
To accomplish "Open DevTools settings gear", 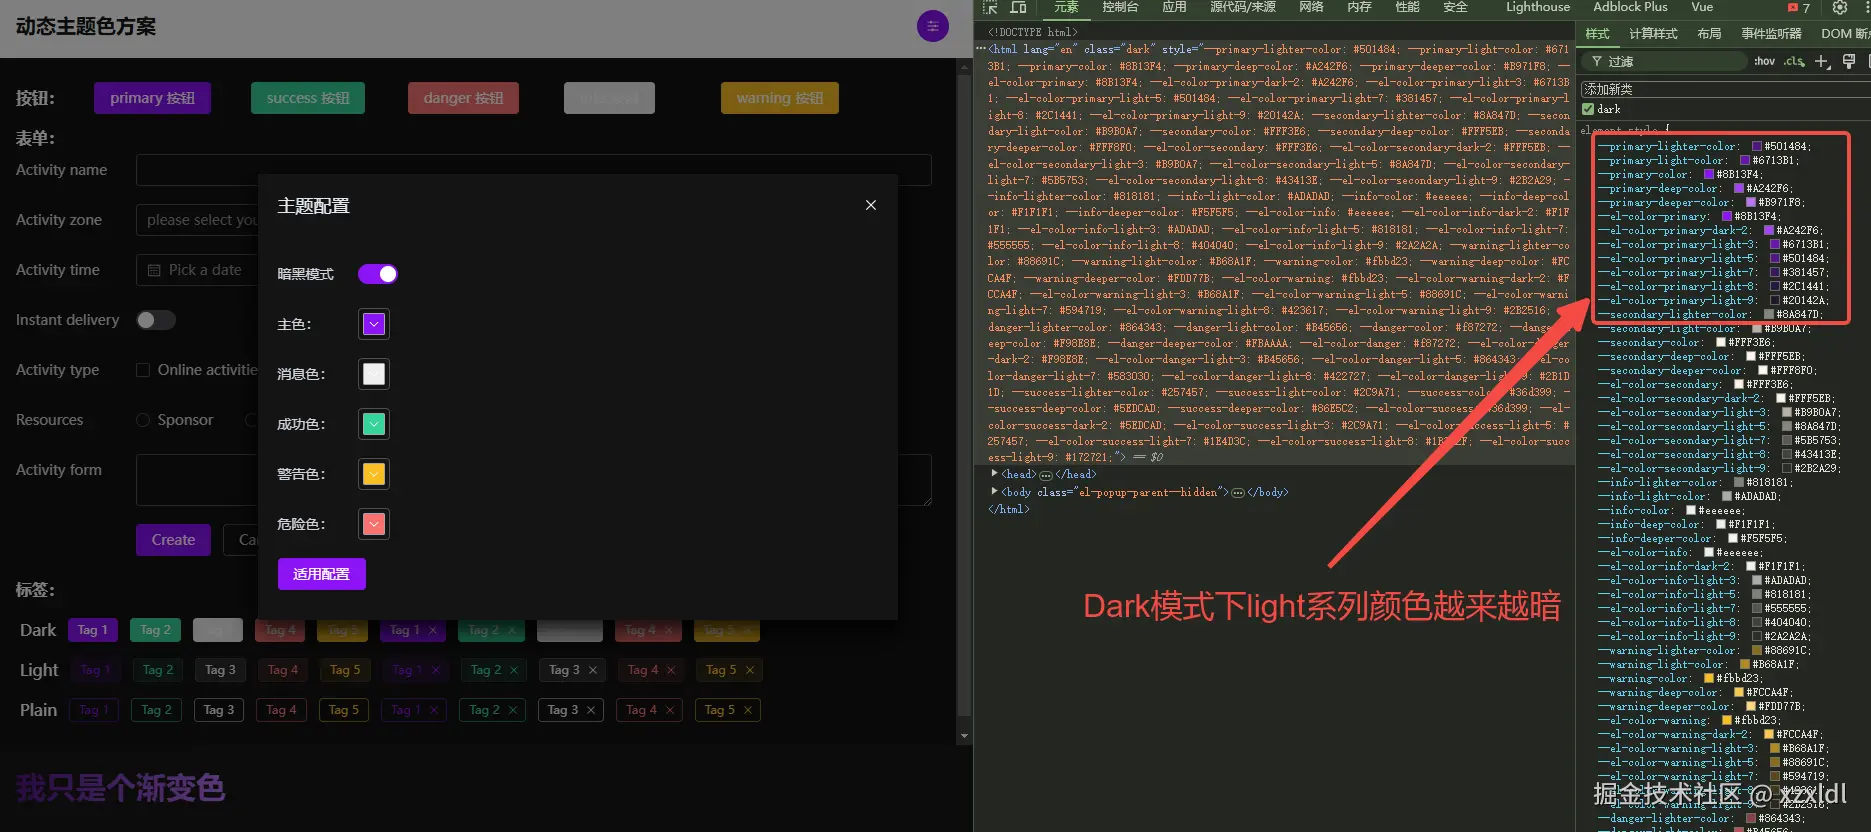I will click(1840, 7).
